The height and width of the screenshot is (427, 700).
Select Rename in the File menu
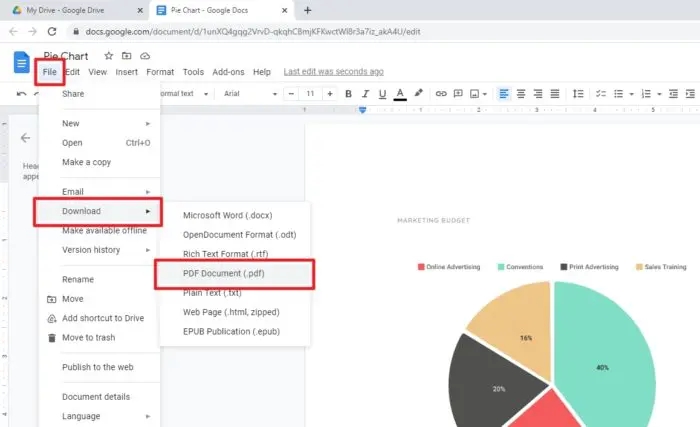(x=99, y=280)
